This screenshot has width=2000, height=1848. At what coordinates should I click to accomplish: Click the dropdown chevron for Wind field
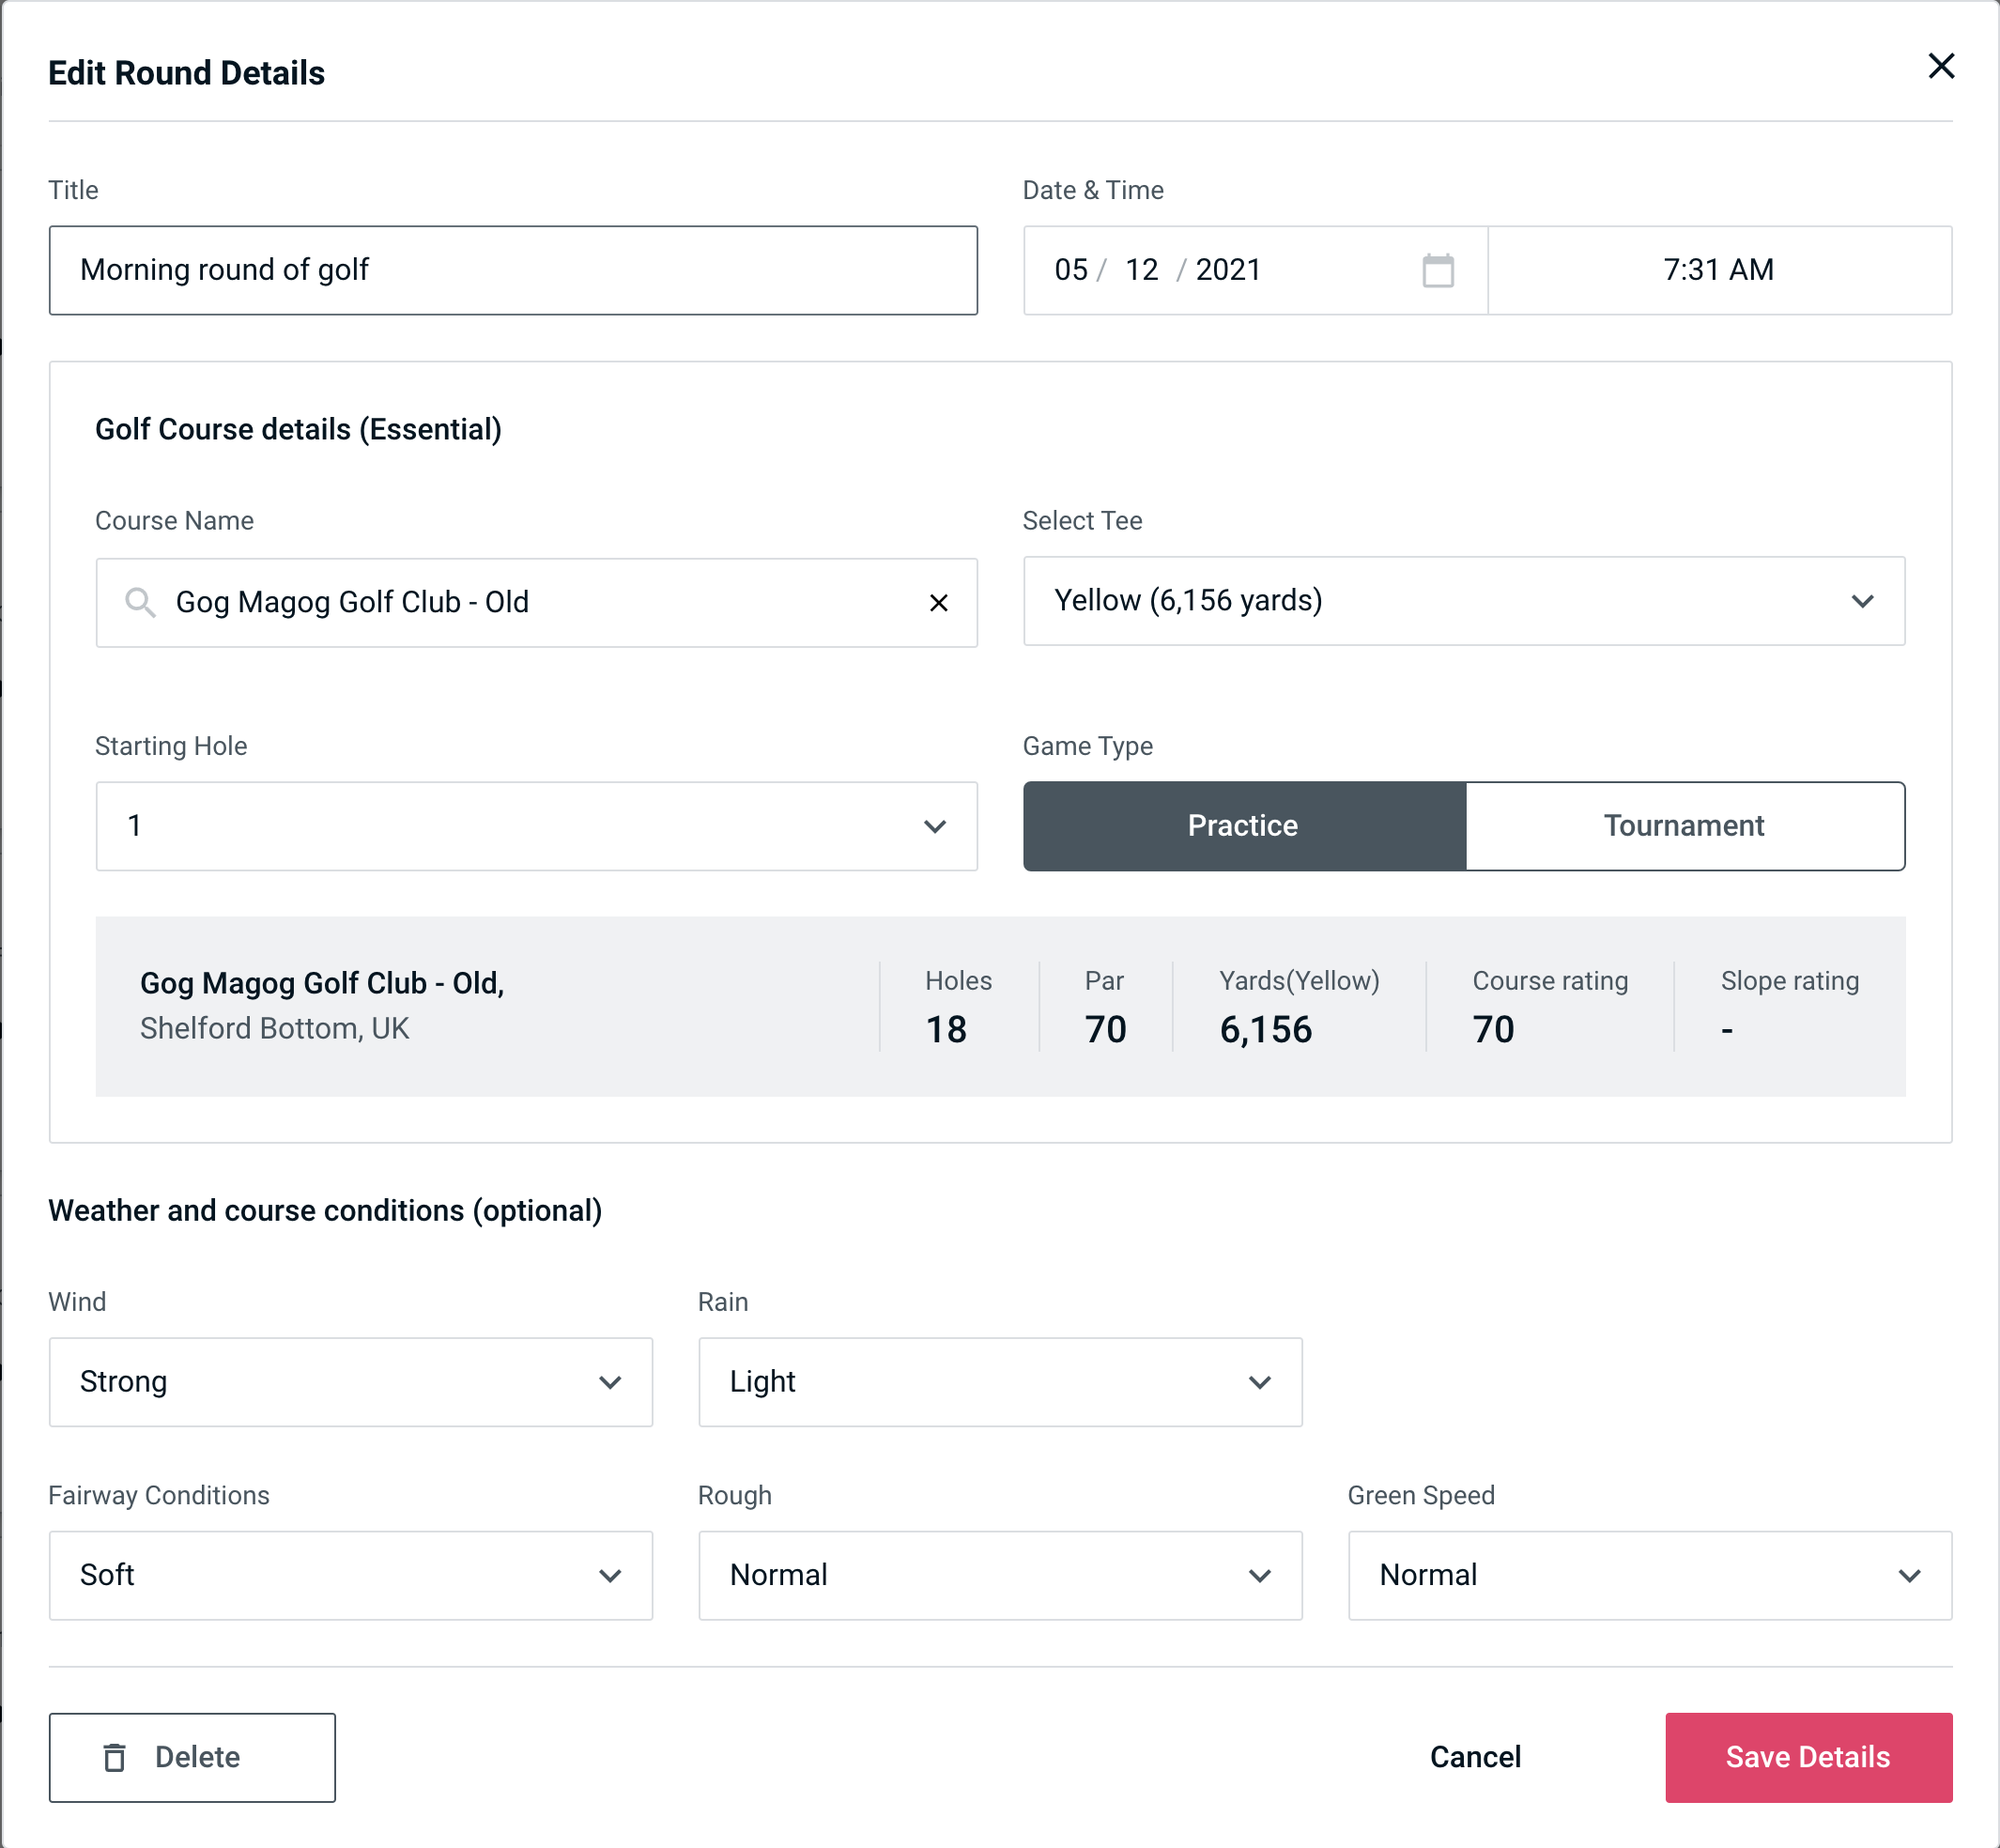click(613, 1383)
